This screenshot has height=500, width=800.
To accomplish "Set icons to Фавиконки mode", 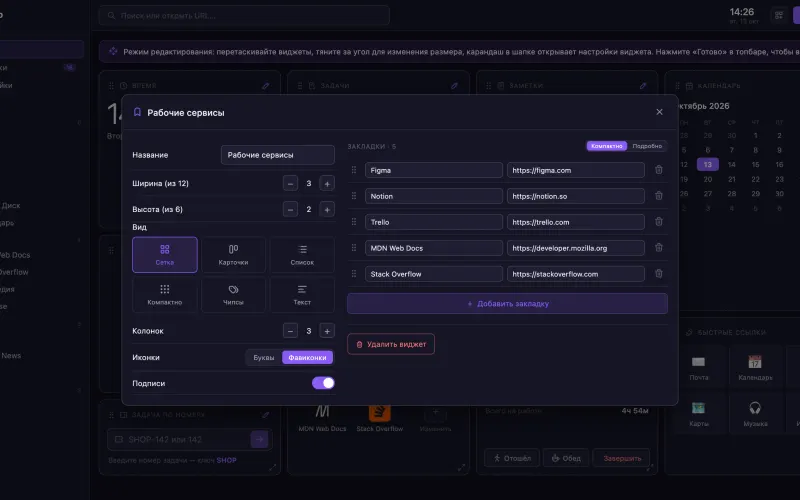I will [x=307, y=357].
